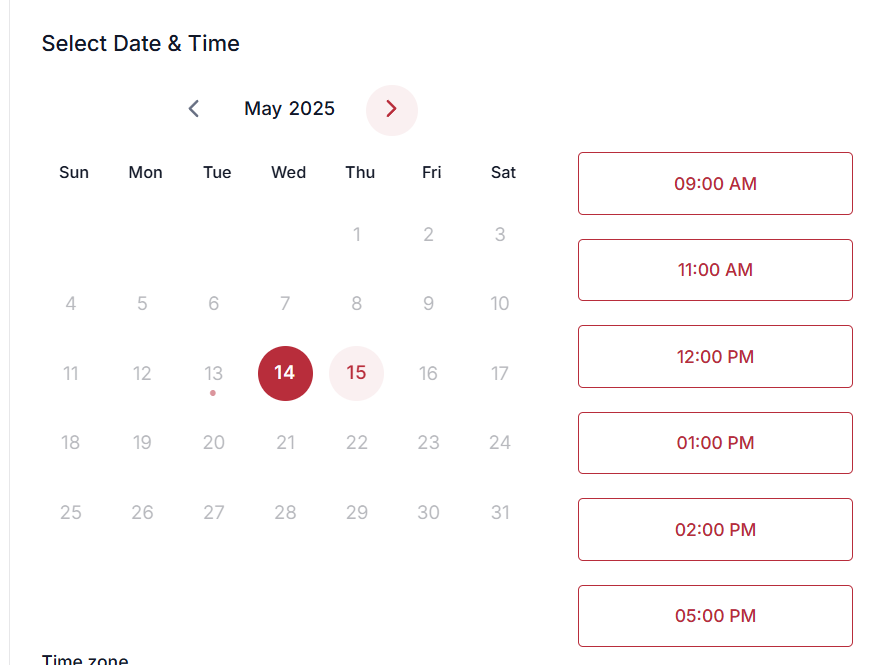Select the 09:00 AM time slot

click(x=715, y=183)
